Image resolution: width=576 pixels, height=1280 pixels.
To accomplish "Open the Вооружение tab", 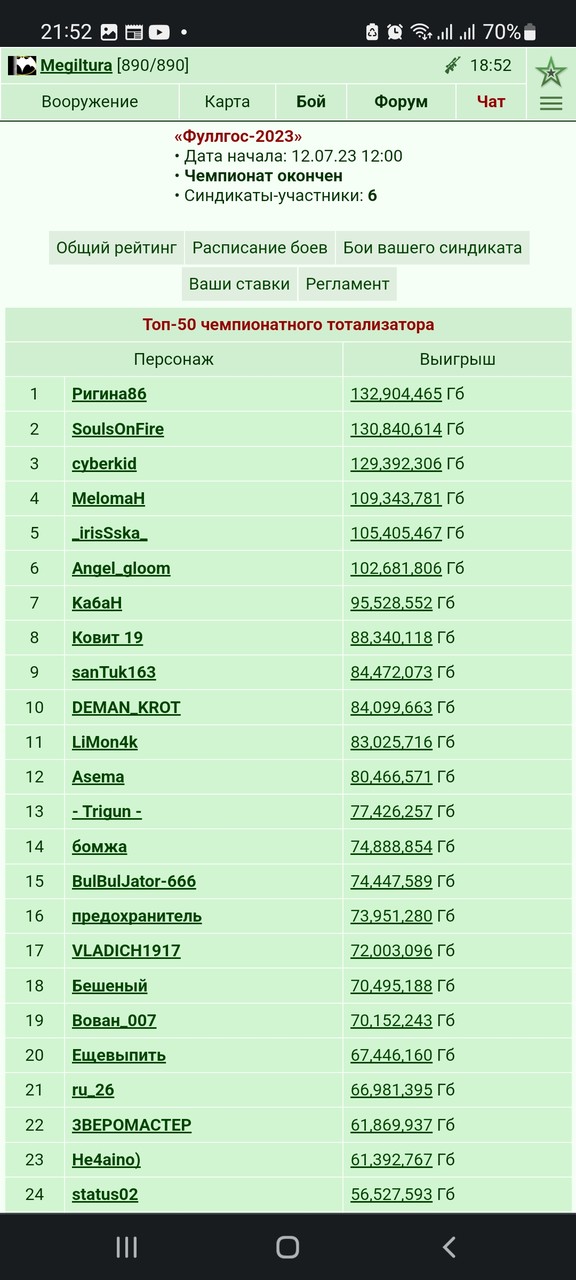I will tap(90, 102).
